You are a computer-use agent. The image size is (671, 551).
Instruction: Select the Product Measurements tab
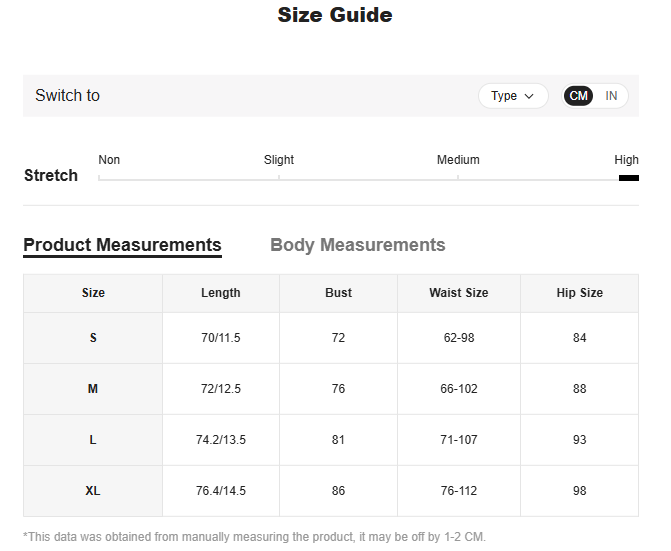(122, 245)
